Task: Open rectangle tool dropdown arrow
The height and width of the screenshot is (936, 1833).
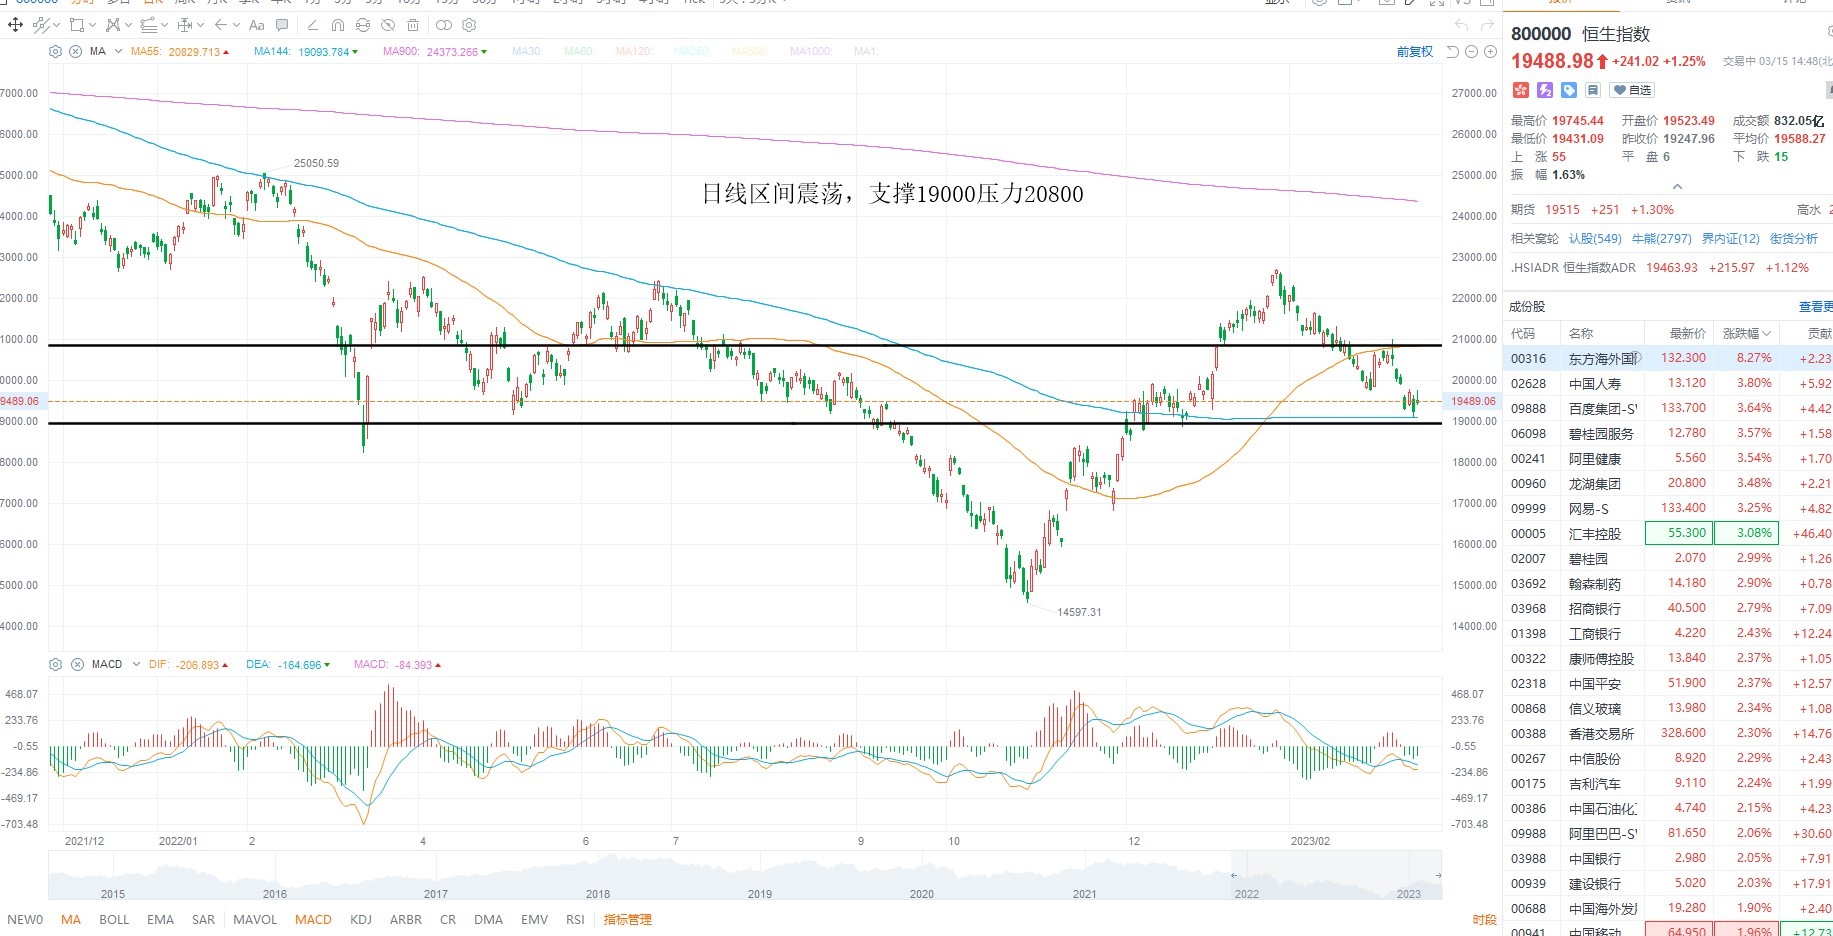Action: pos(93,25)
